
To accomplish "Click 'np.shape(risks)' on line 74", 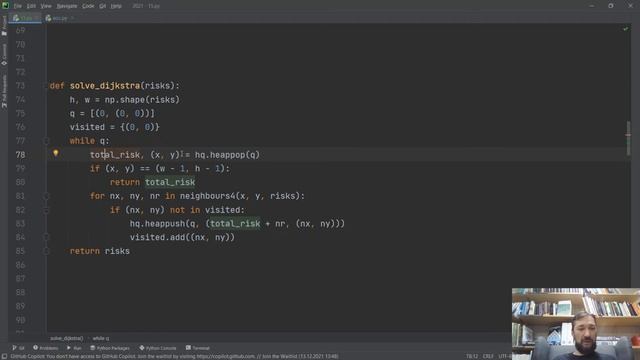I will click(142, 100).
